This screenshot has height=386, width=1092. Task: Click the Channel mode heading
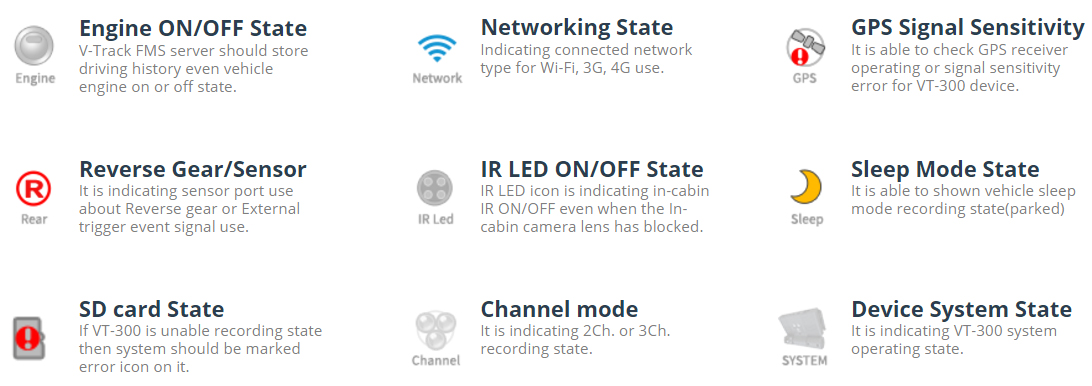[x=559, y=309]
